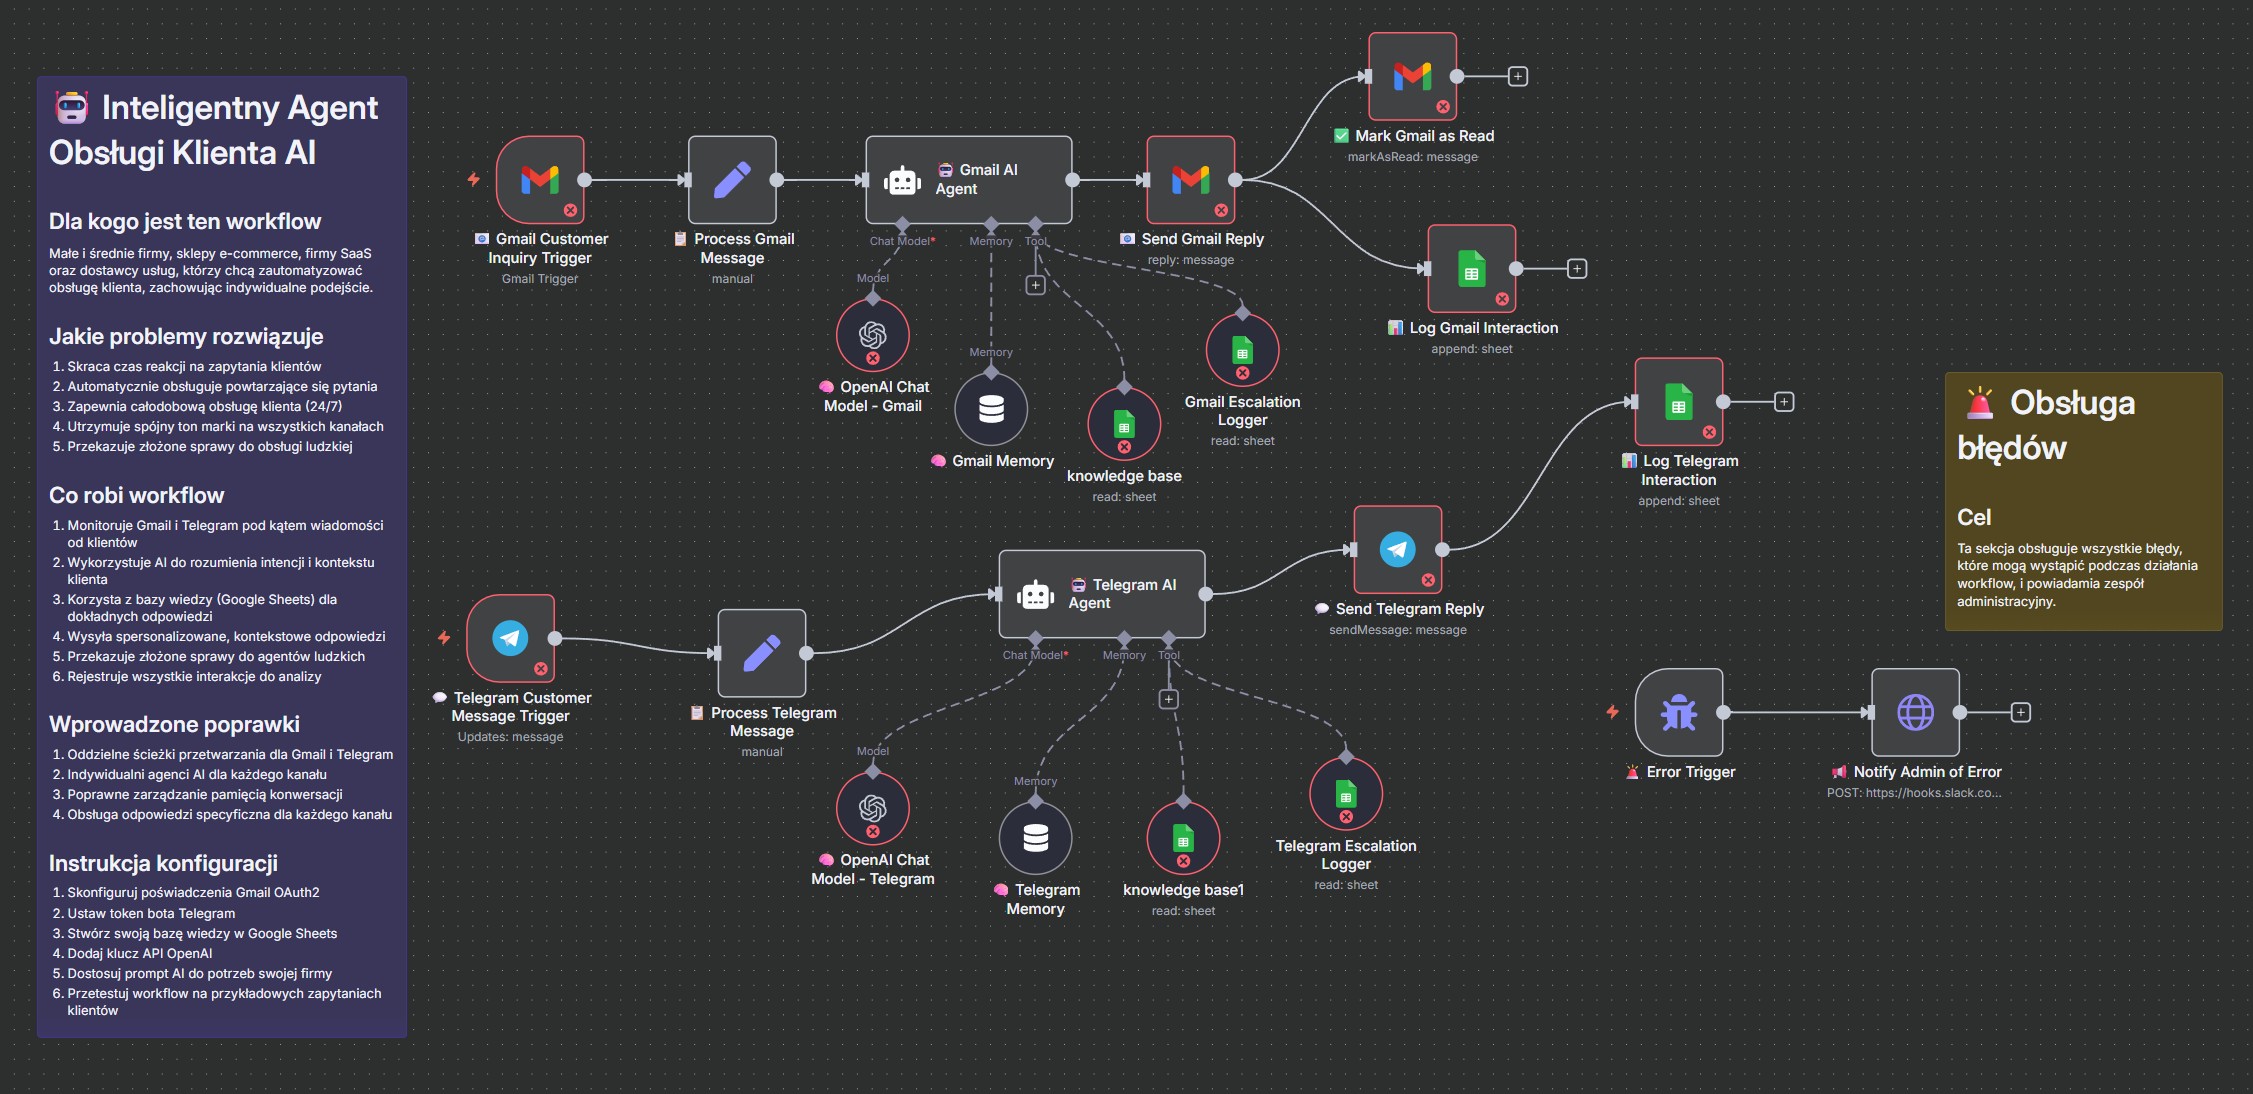Select the Obsługa błędów sticky note
The height and width of the screenshot is (1094, 2253).
tap(2084, 502)
